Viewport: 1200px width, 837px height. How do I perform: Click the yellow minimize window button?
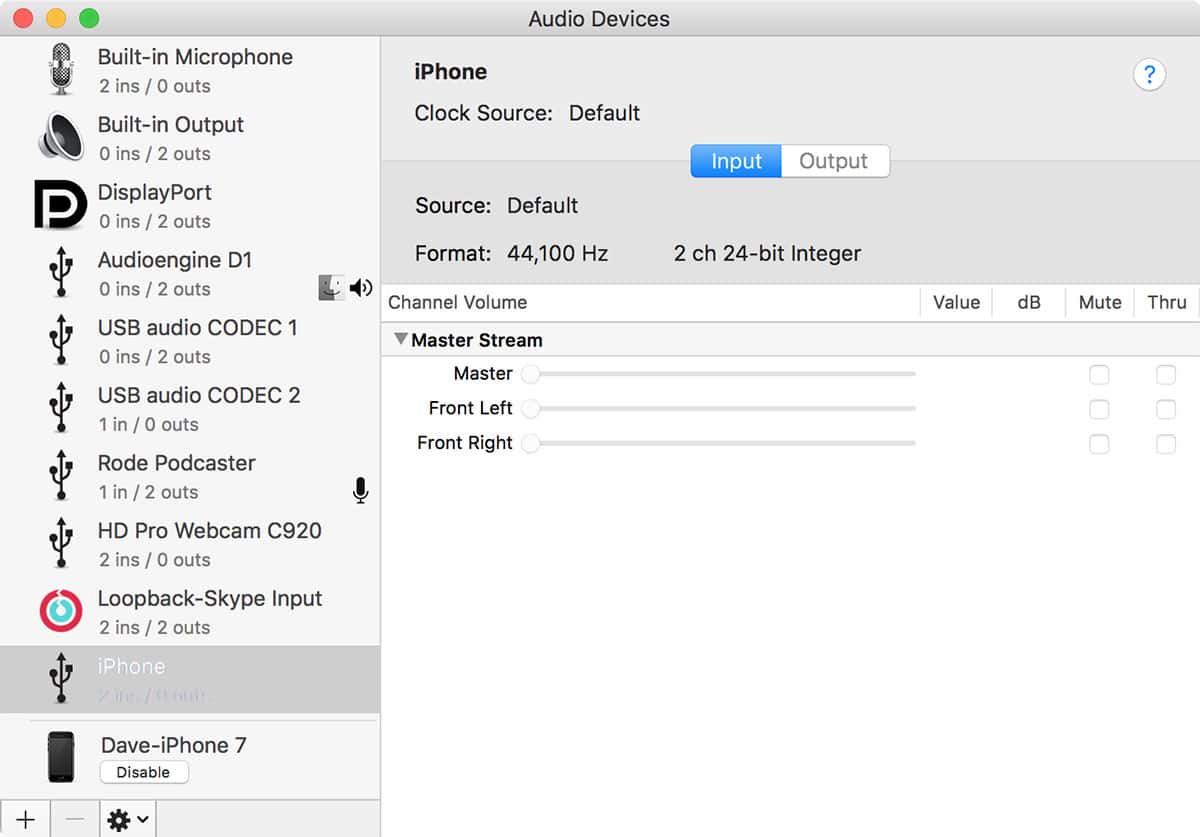tap(56, 18)
